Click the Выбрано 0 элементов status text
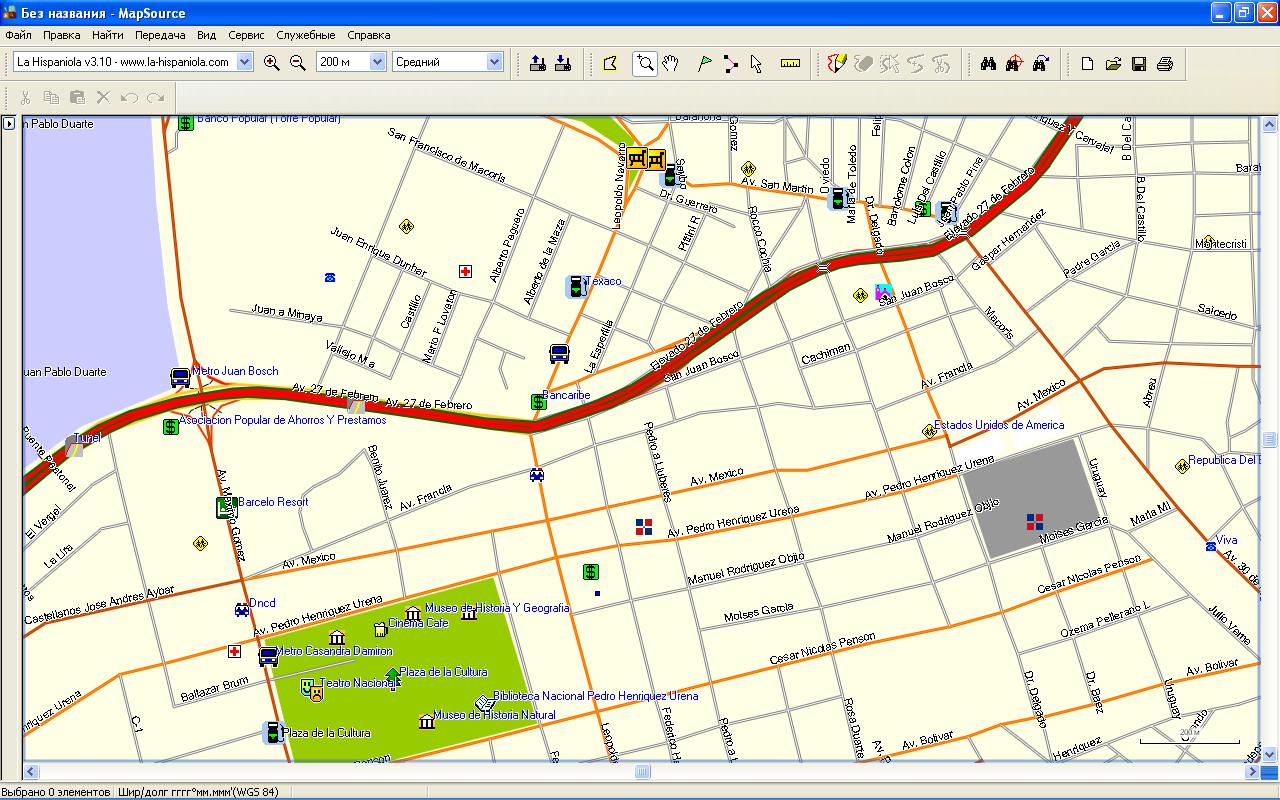1280x800 pixels. [x=57, y=792]
